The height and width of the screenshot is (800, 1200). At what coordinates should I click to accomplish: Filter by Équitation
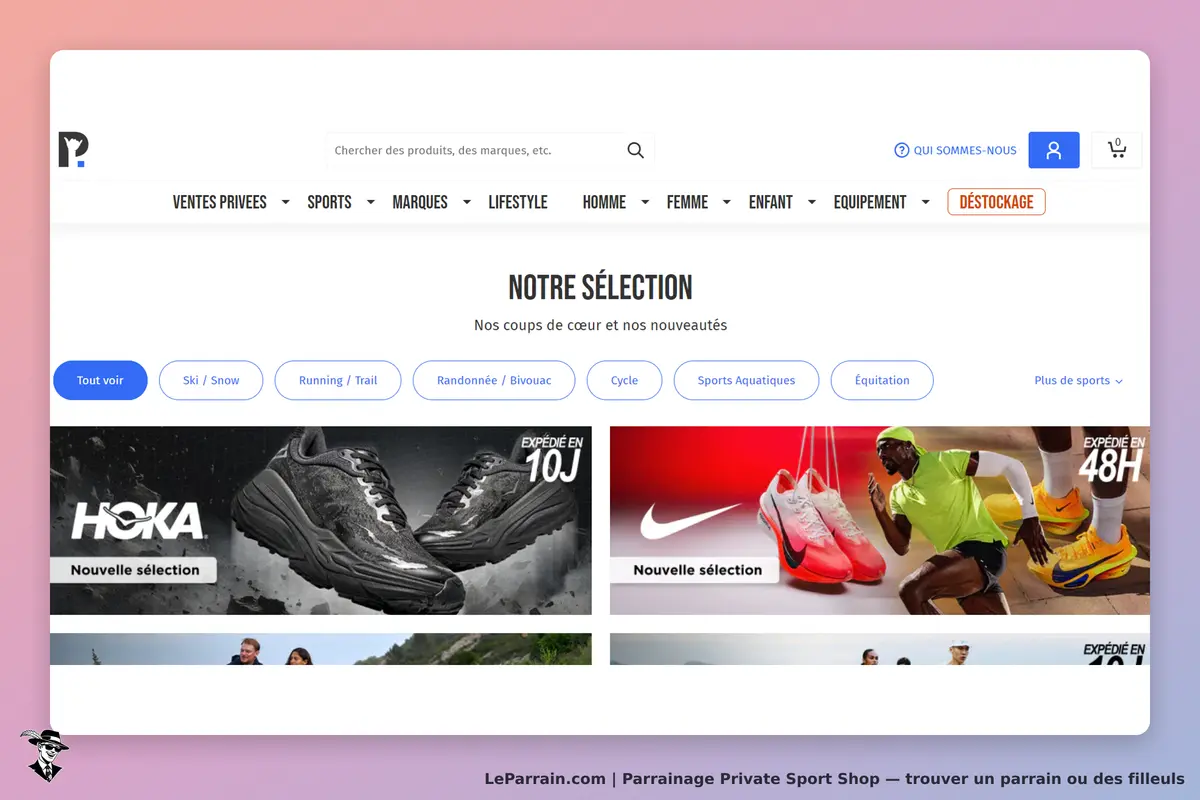(882, 380)
